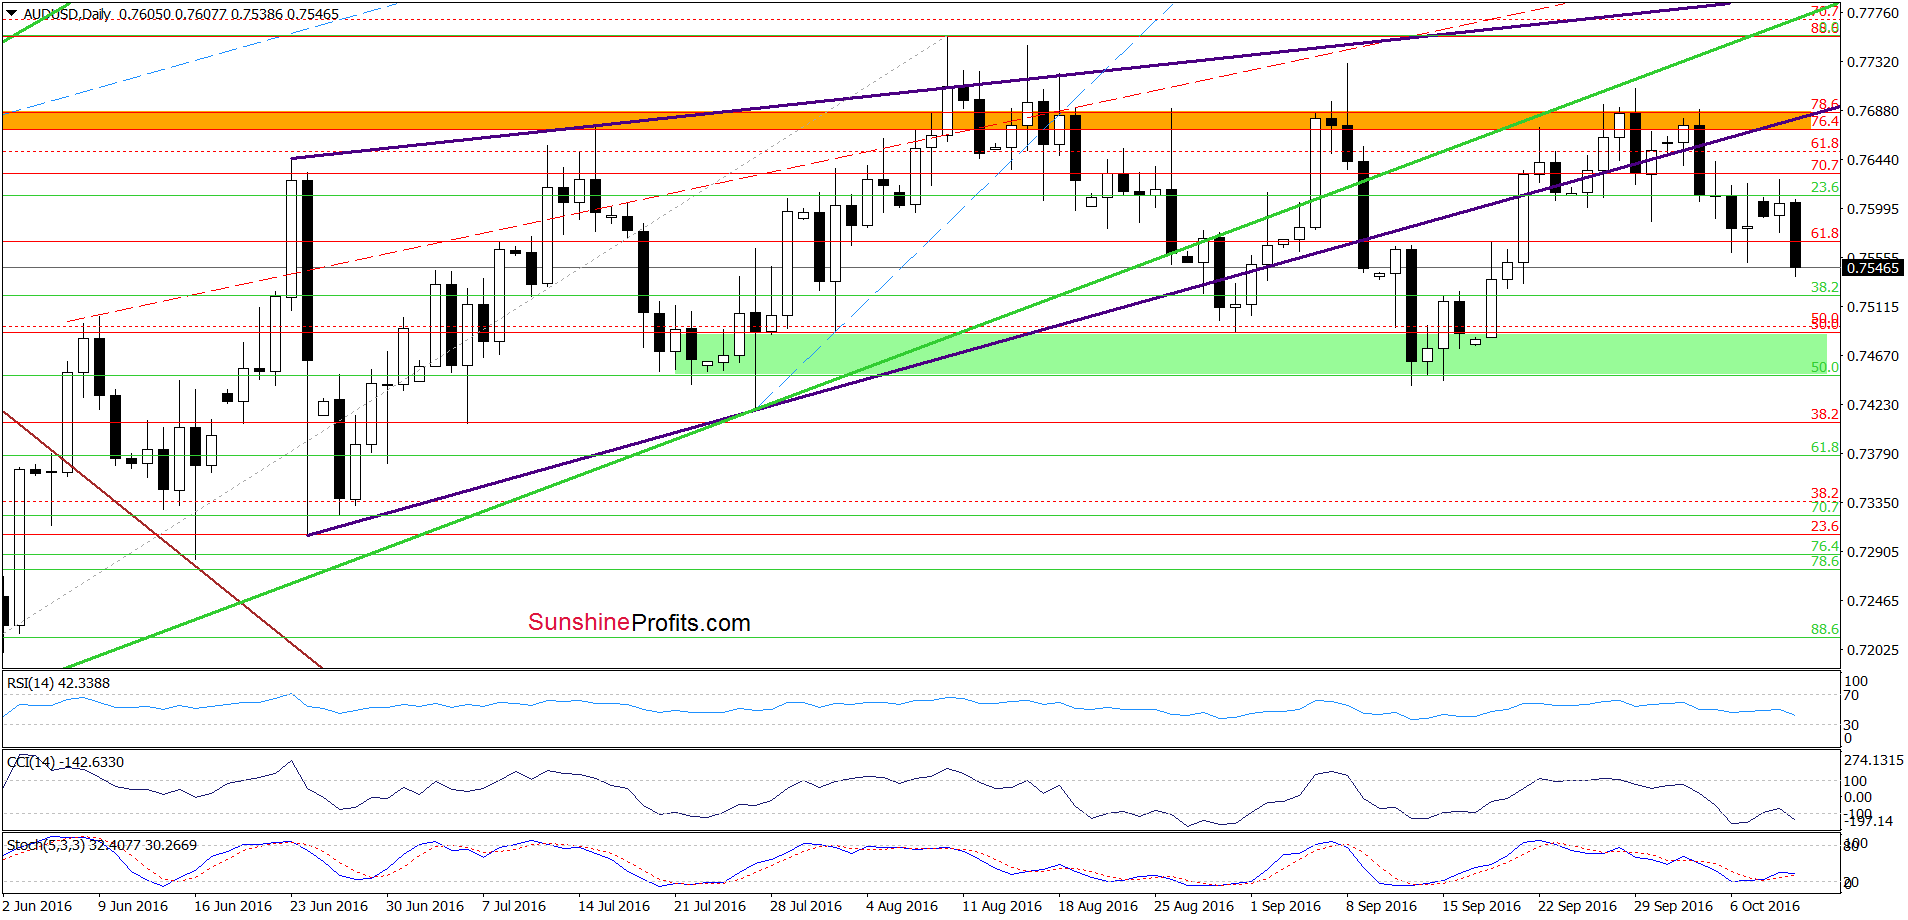Click the 29 Sep 2016 date label

click(x=1673, y=906)
